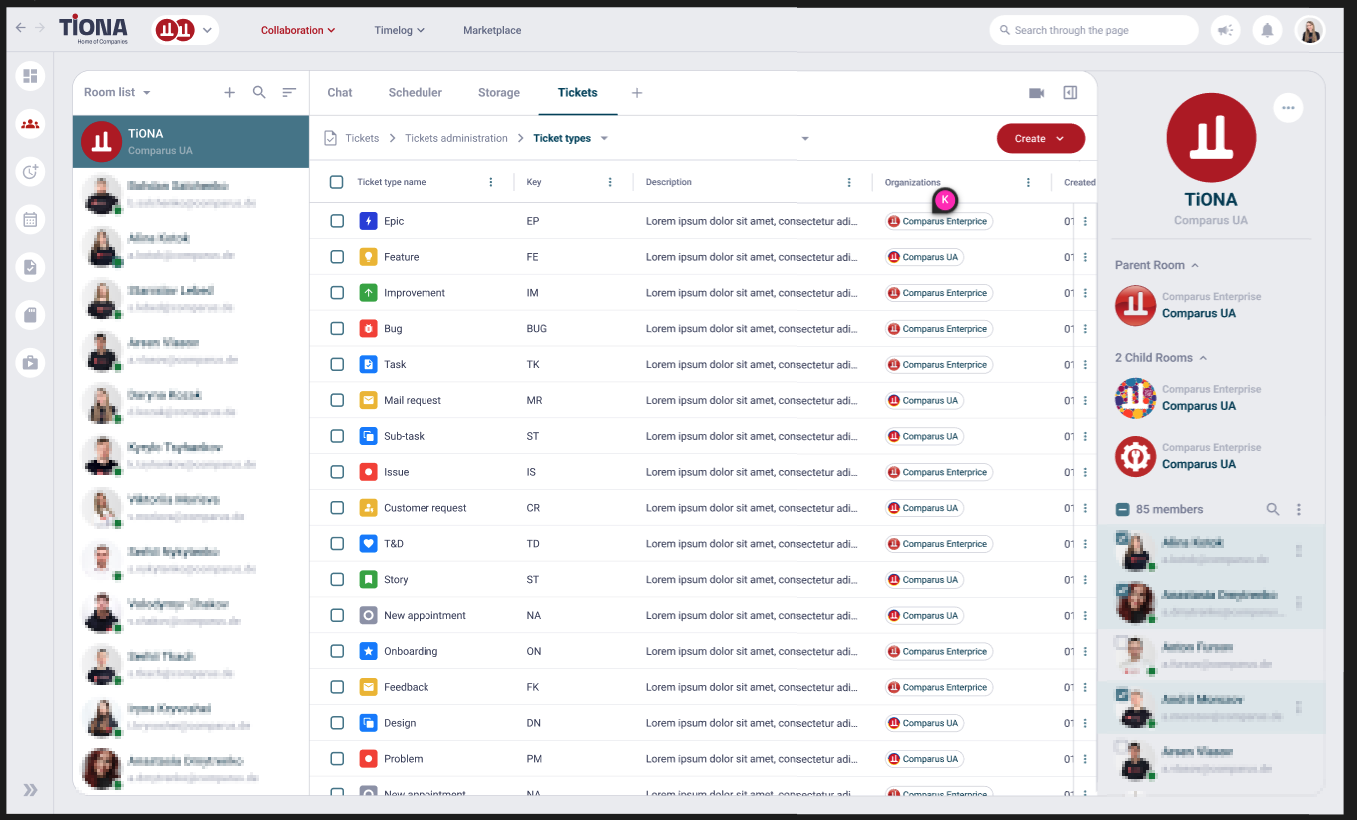Add a new tab next to Tickets
The width and height of the screenshot is (1357, 820).
point(637,93)
